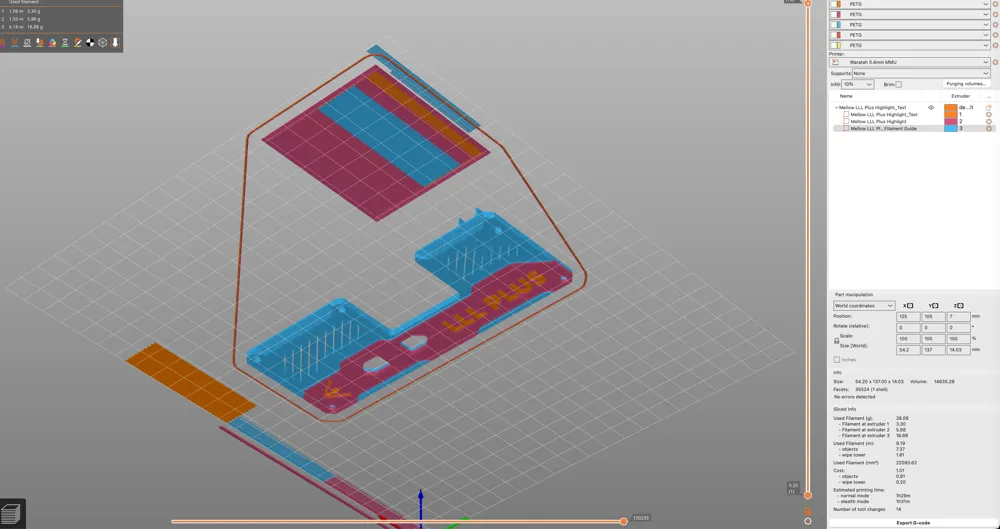
Task: Open third PETG filament dropdown
Action: (x=909, y=25)
